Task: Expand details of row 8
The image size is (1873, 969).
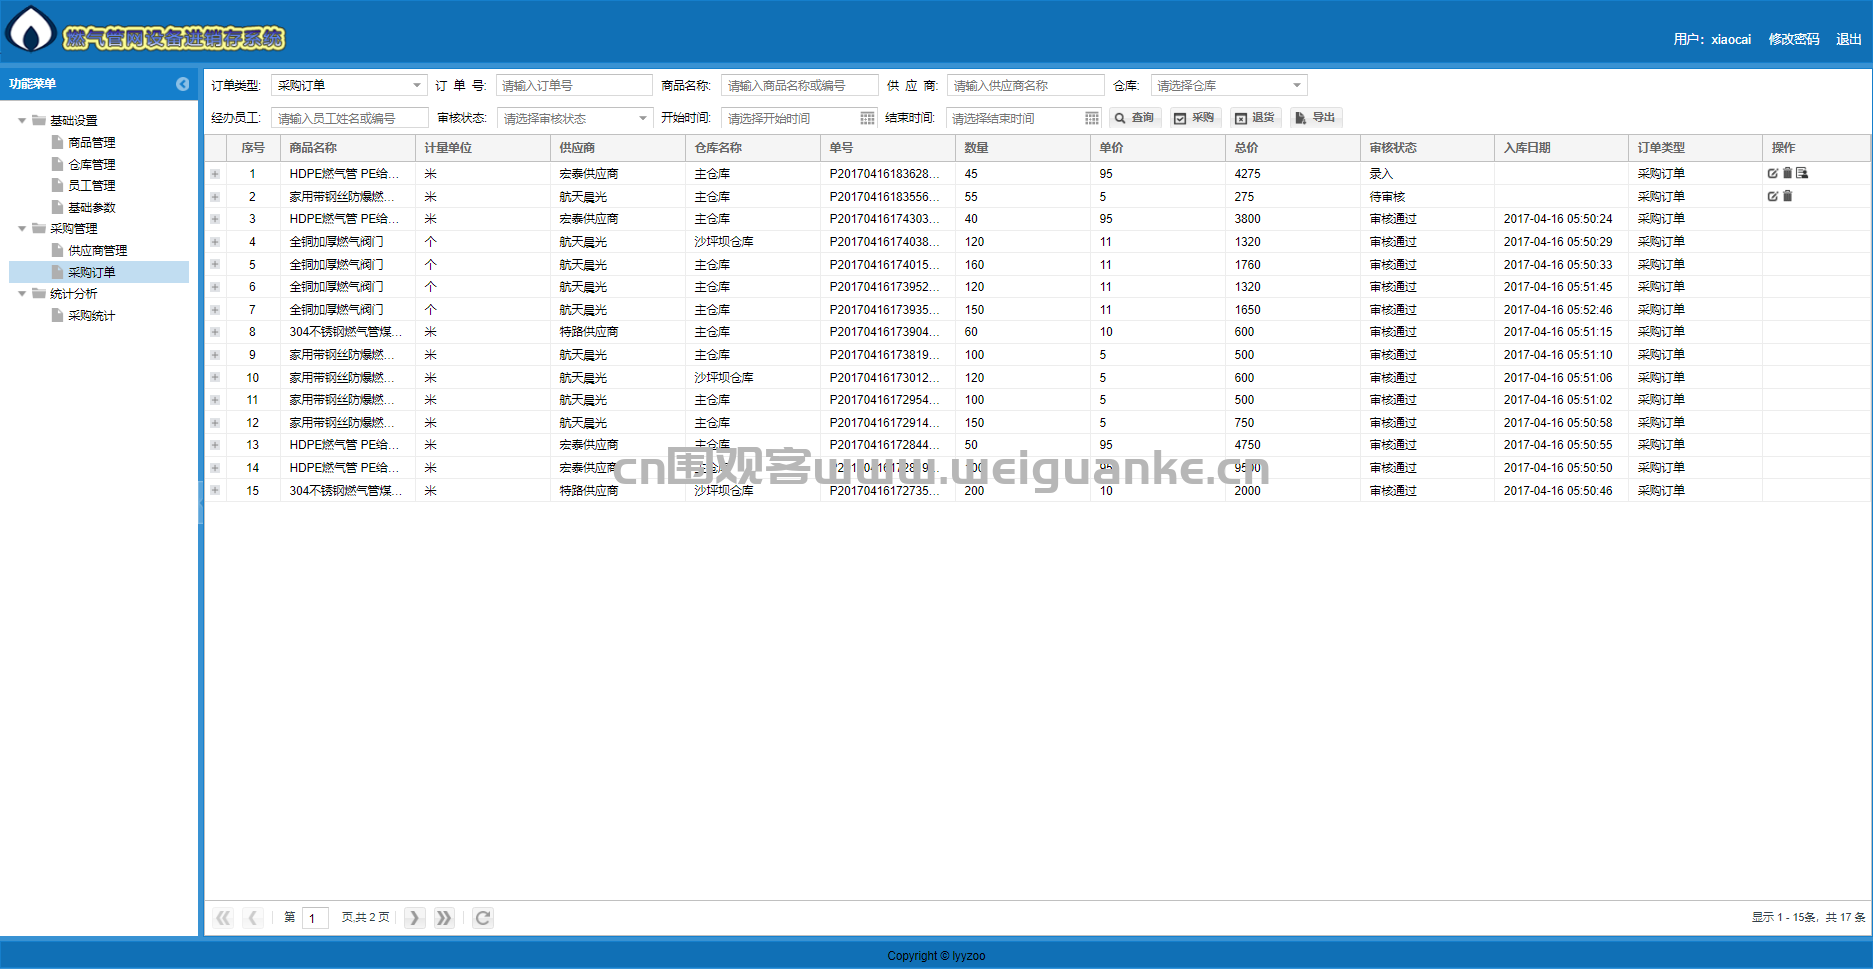Action: click(215, 332)
